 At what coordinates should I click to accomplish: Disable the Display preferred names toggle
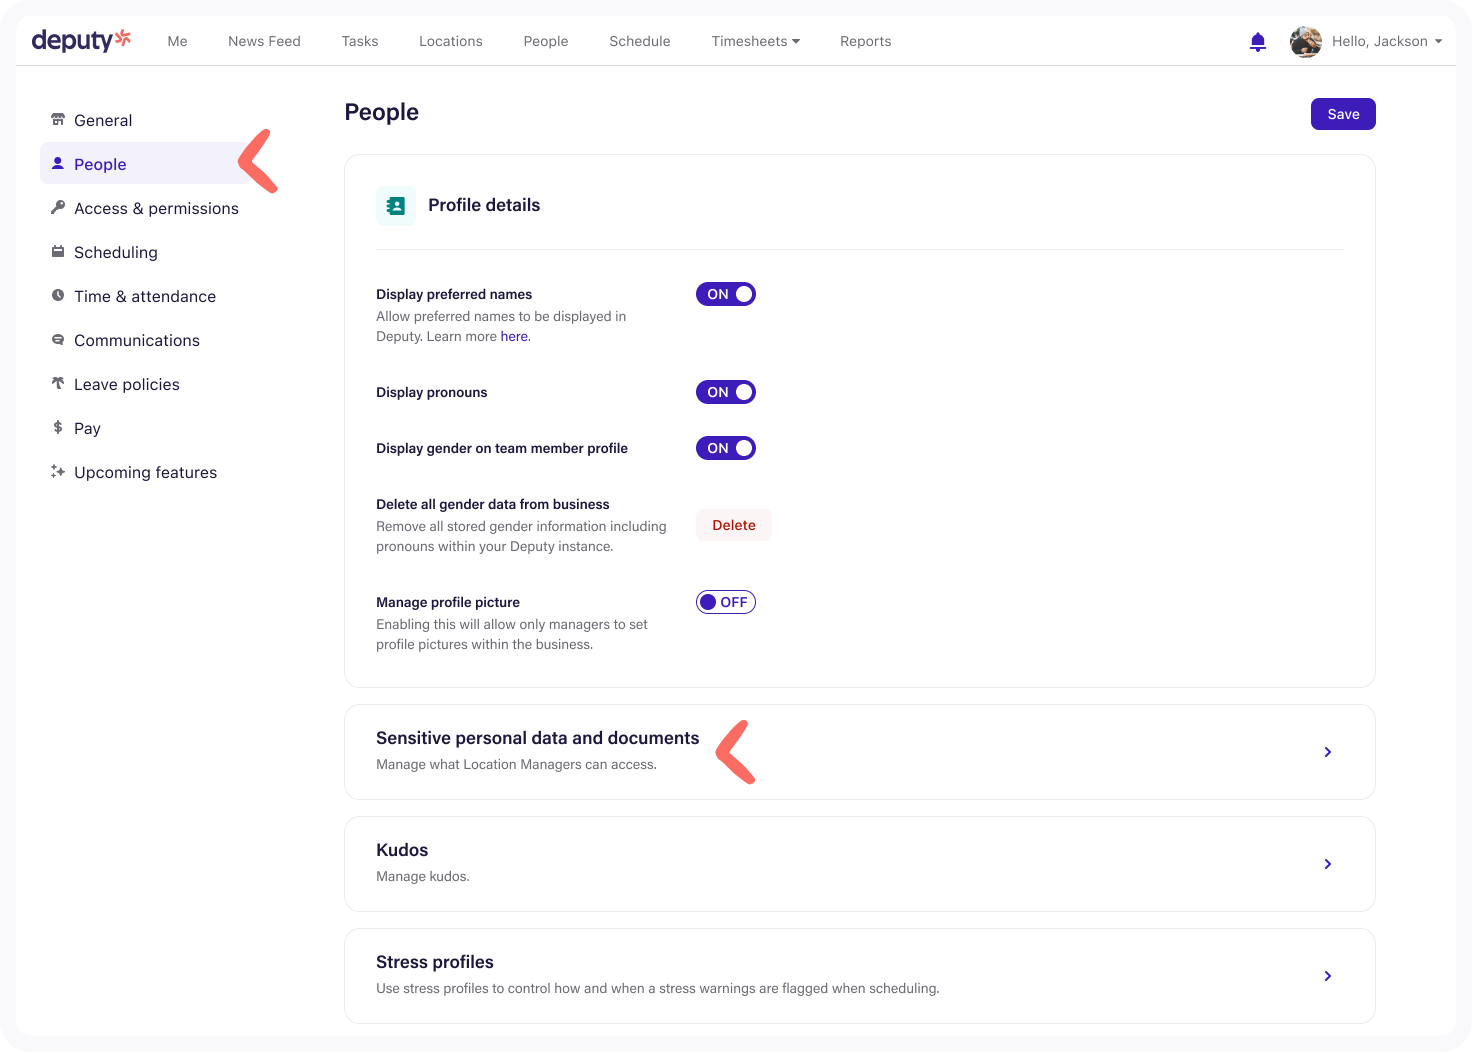[x=725, y=294]
